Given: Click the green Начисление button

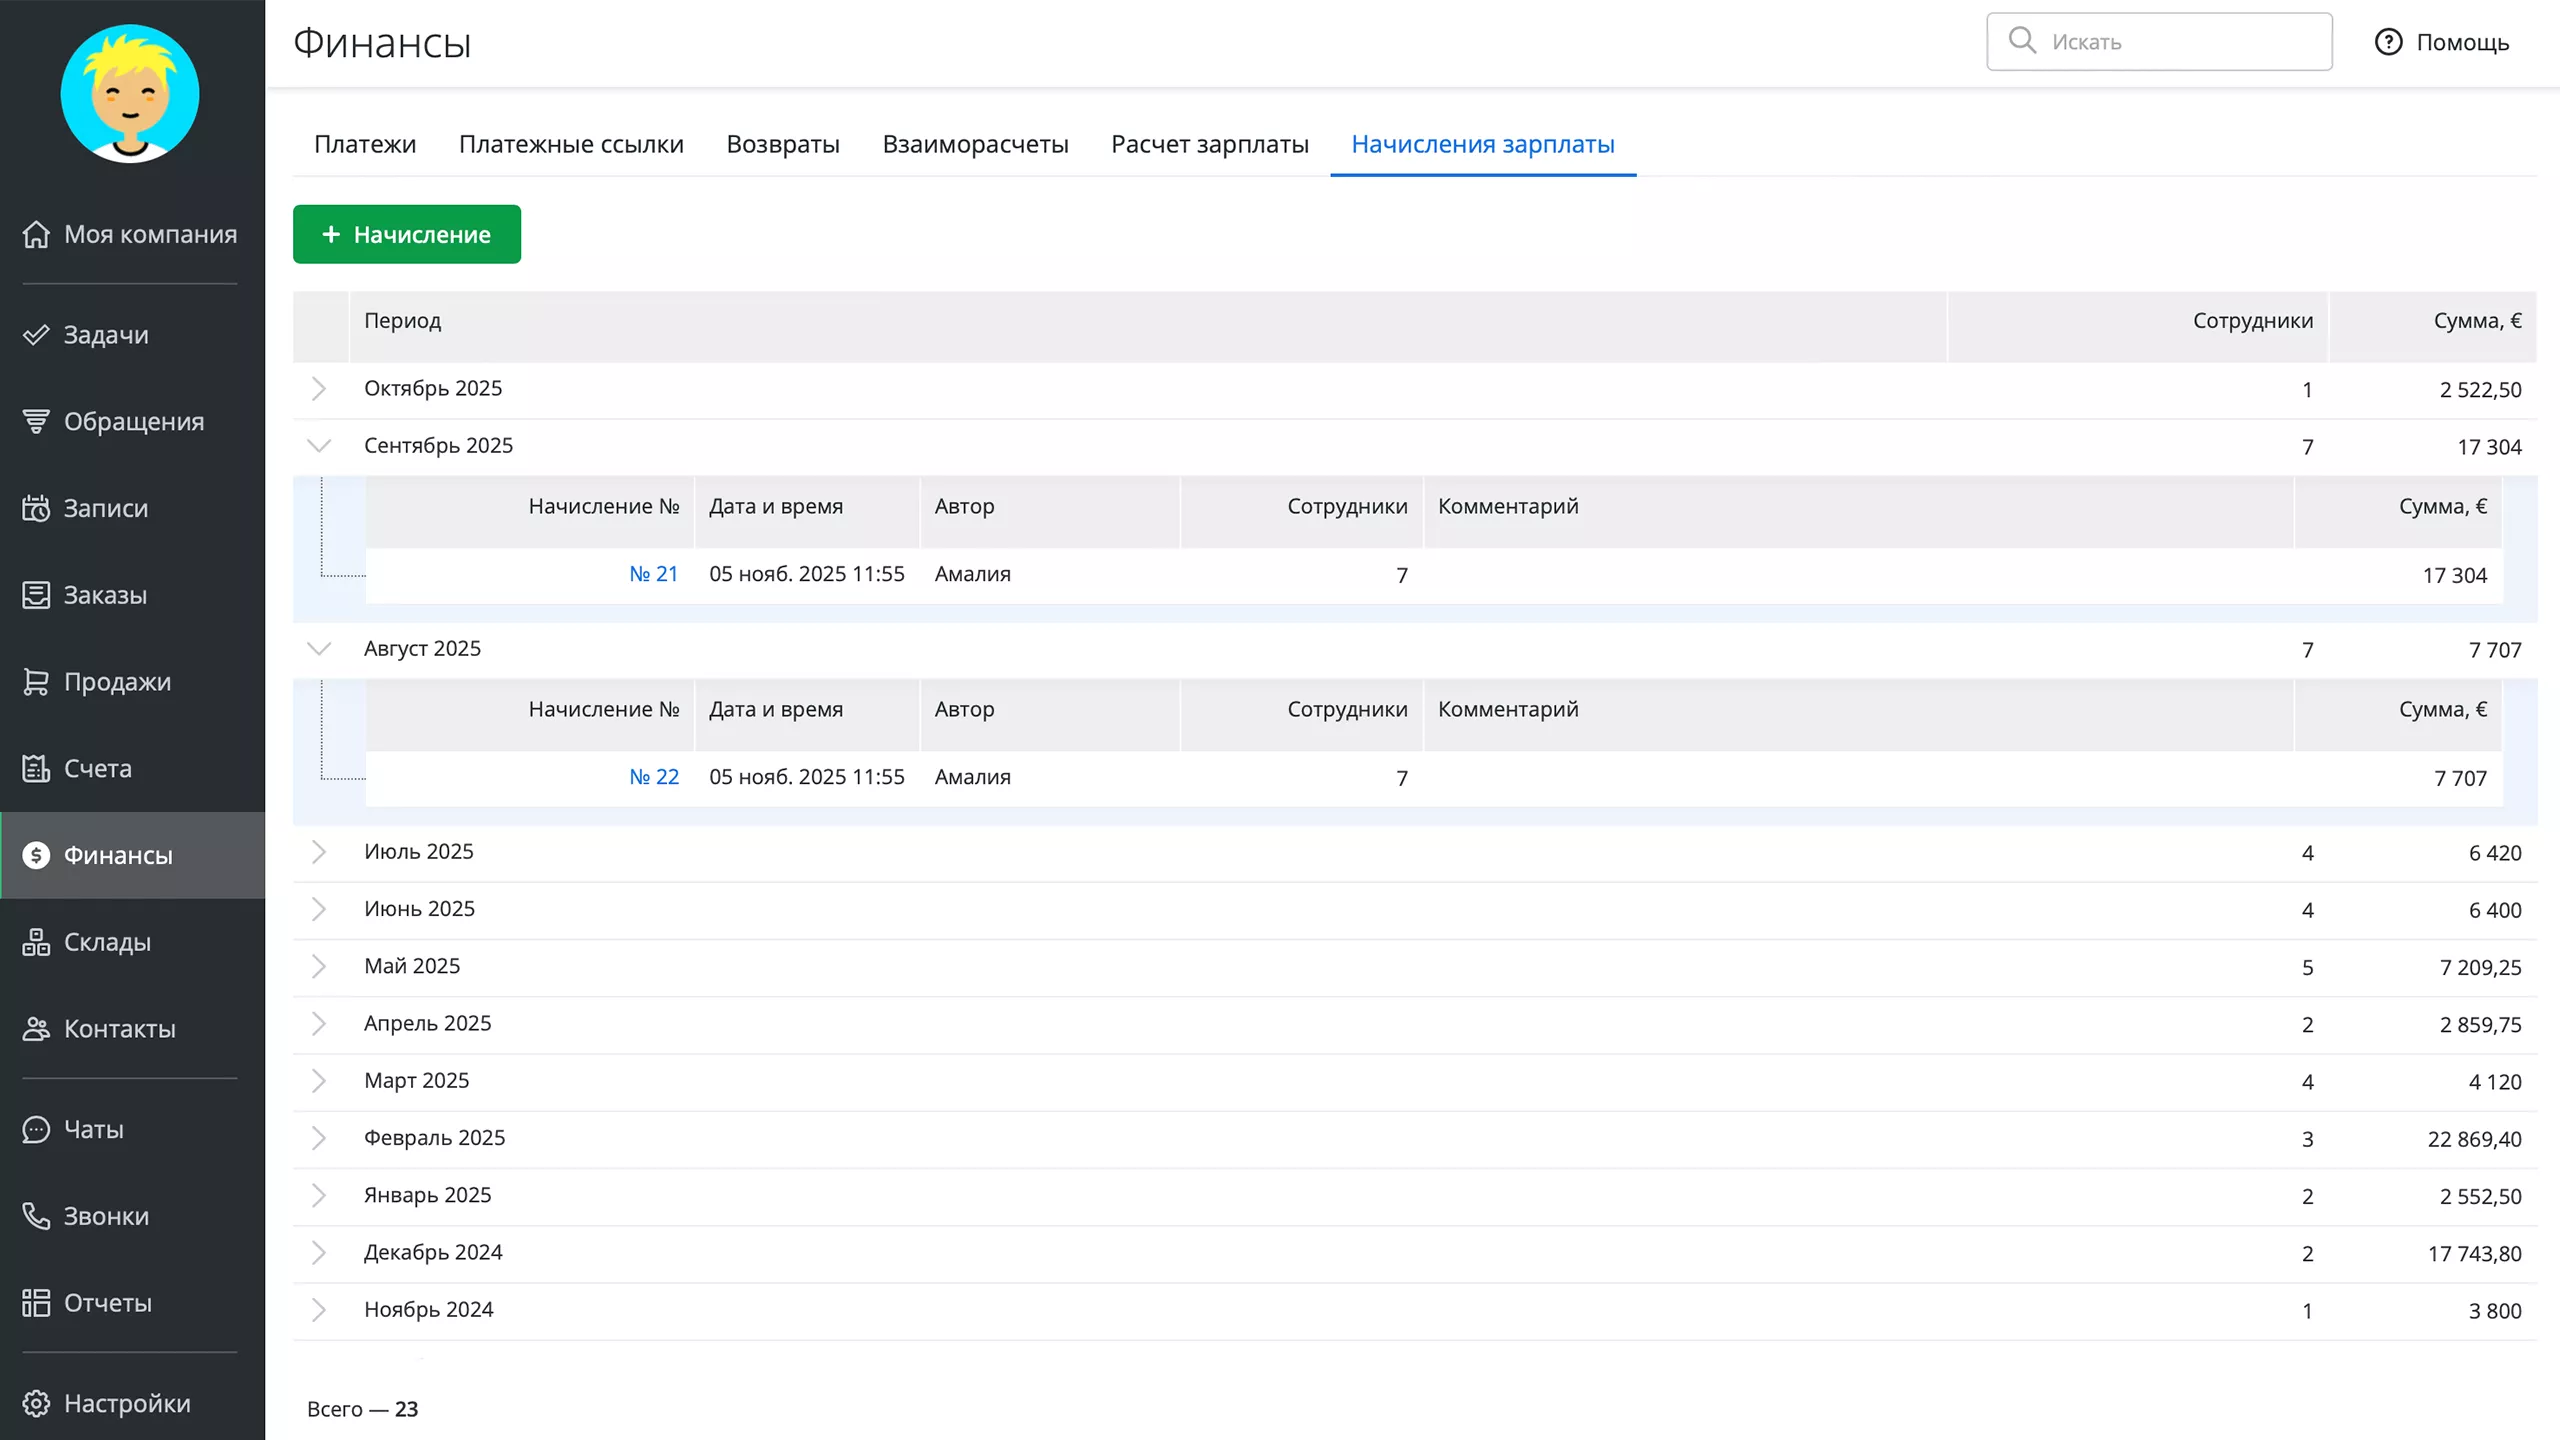Looking at the screenshot, I should click(406, 234).
